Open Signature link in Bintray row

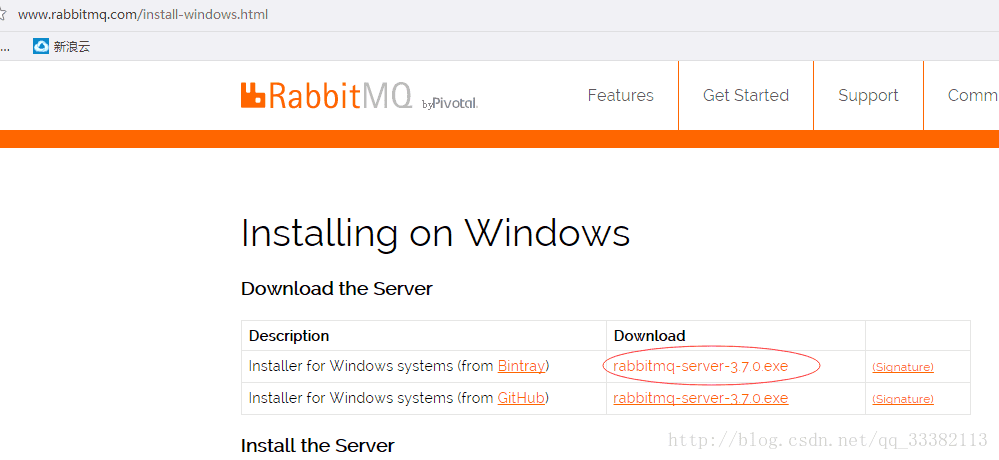coord(903,367)
